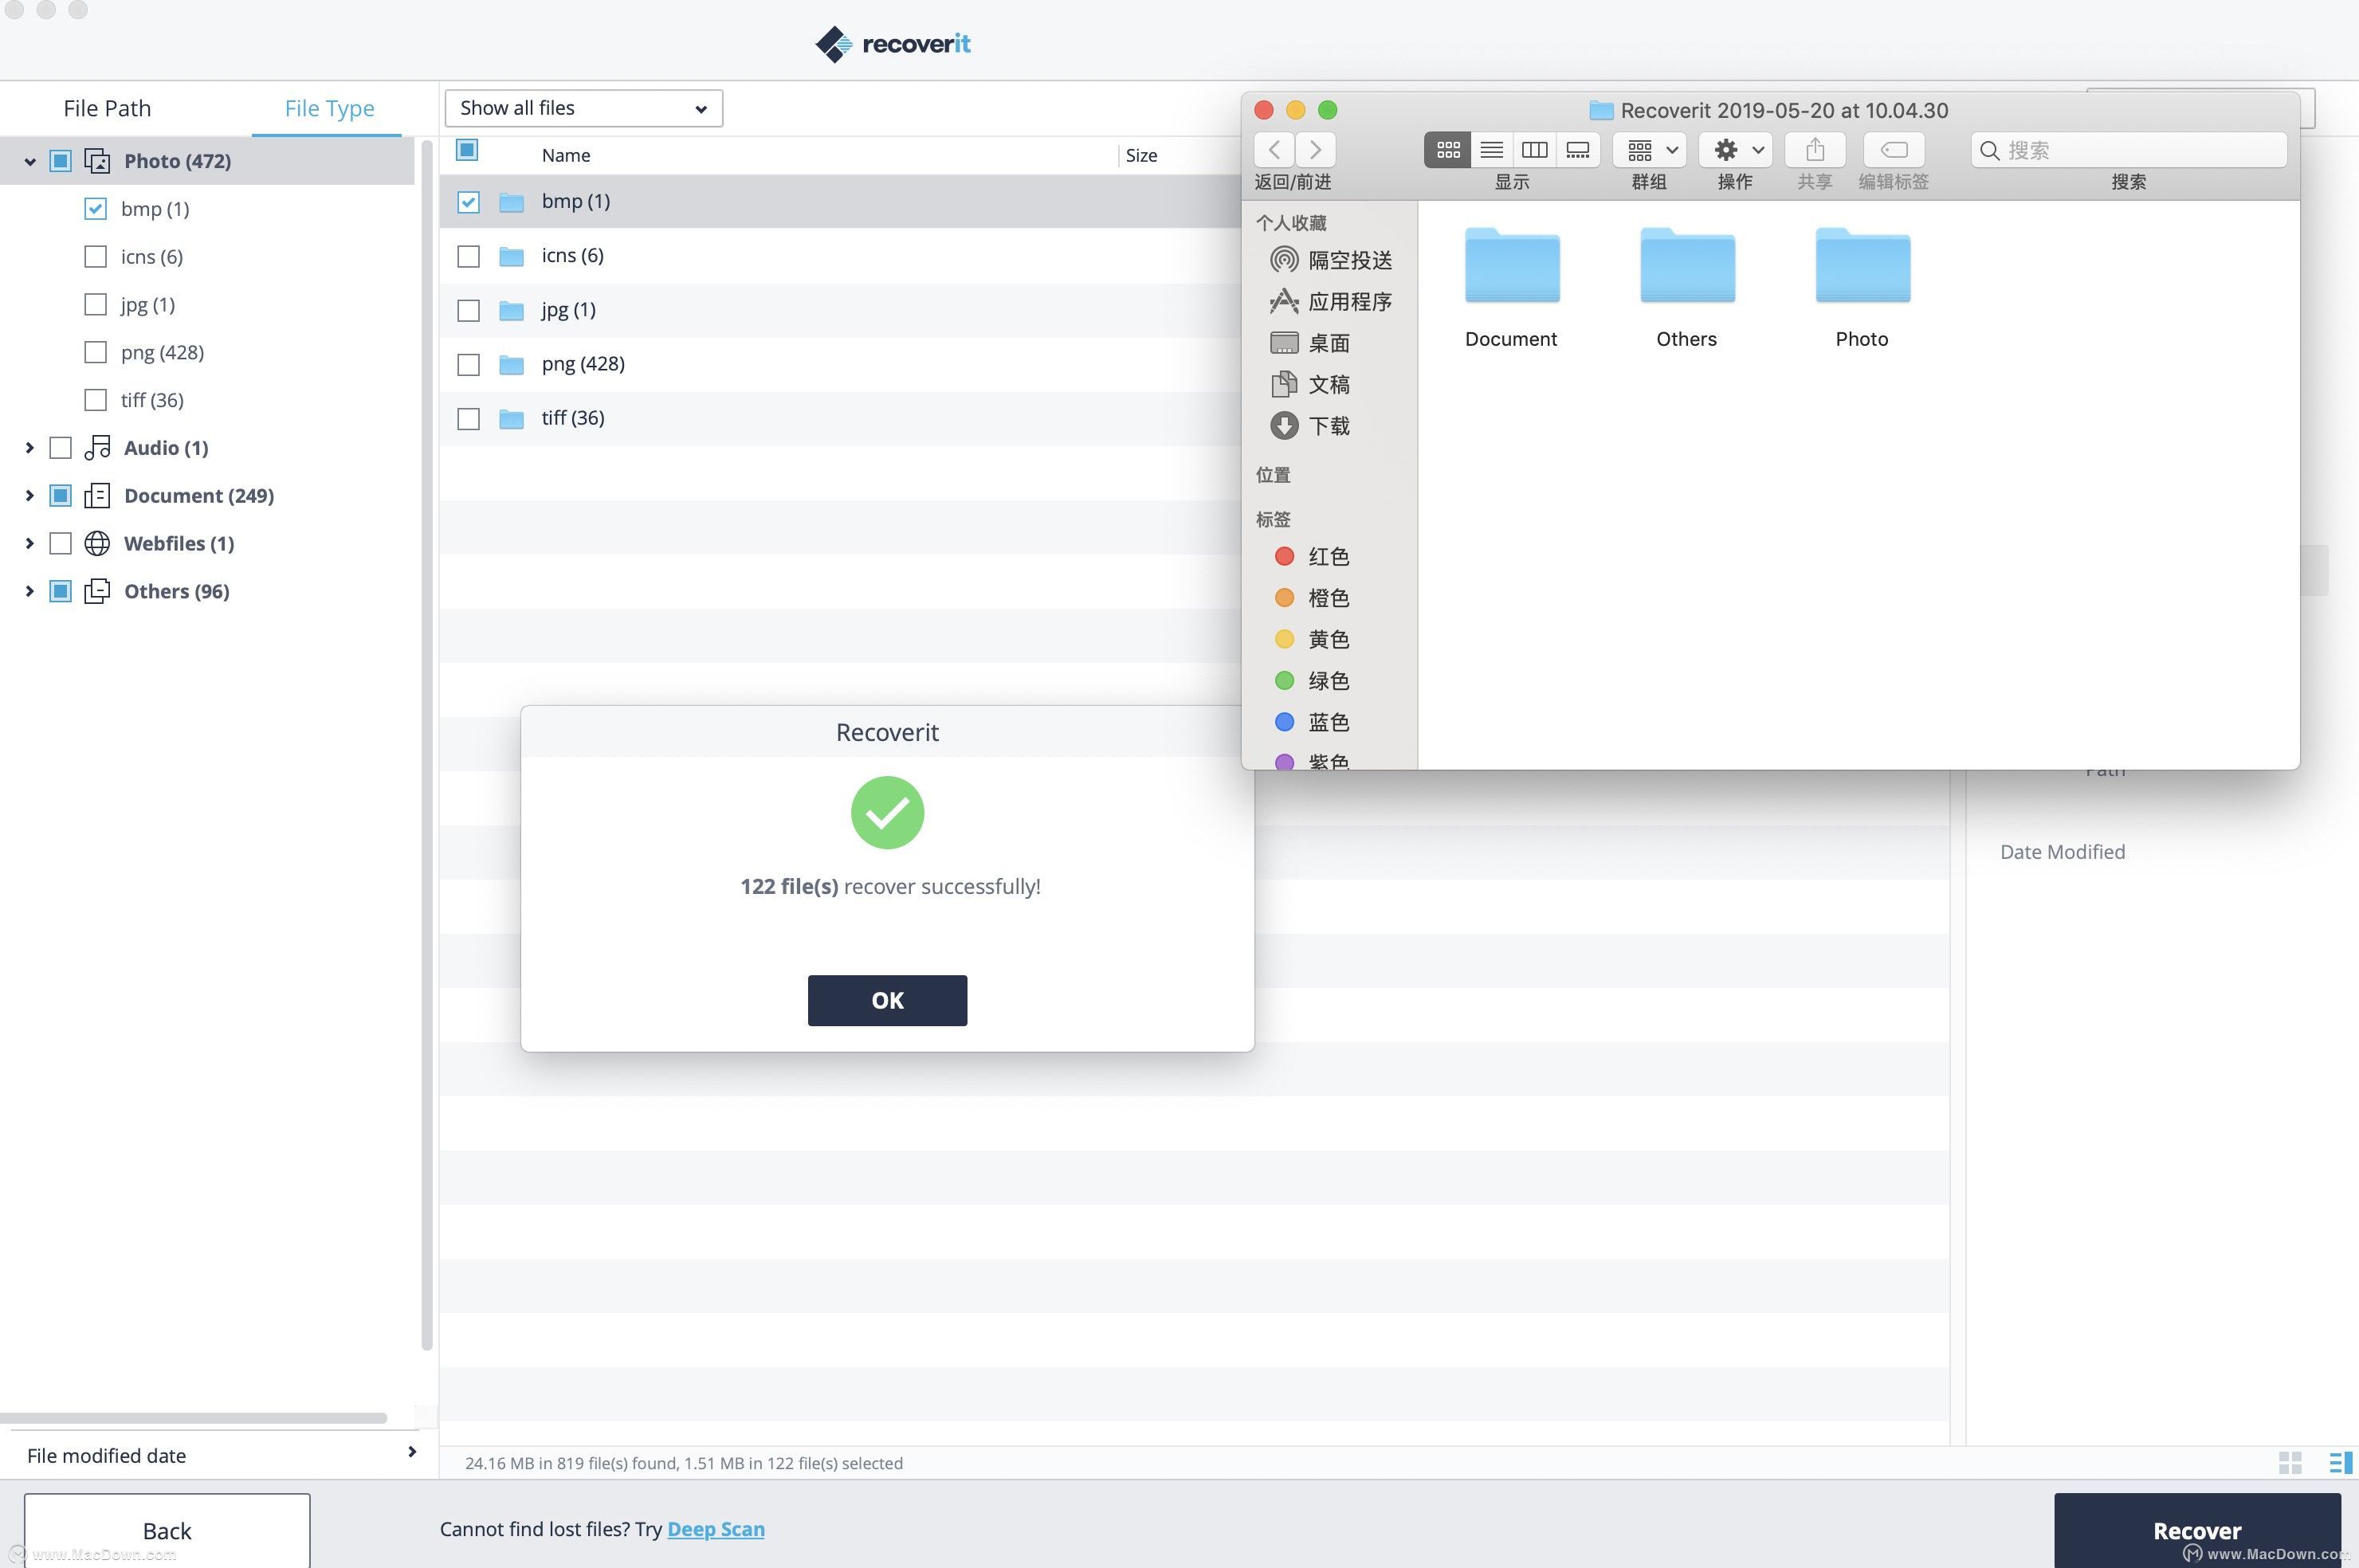The width and height of the screenshot is (2359, 1568).
Task: Open Finder group (群组) dropdown
Action: 1650,150
